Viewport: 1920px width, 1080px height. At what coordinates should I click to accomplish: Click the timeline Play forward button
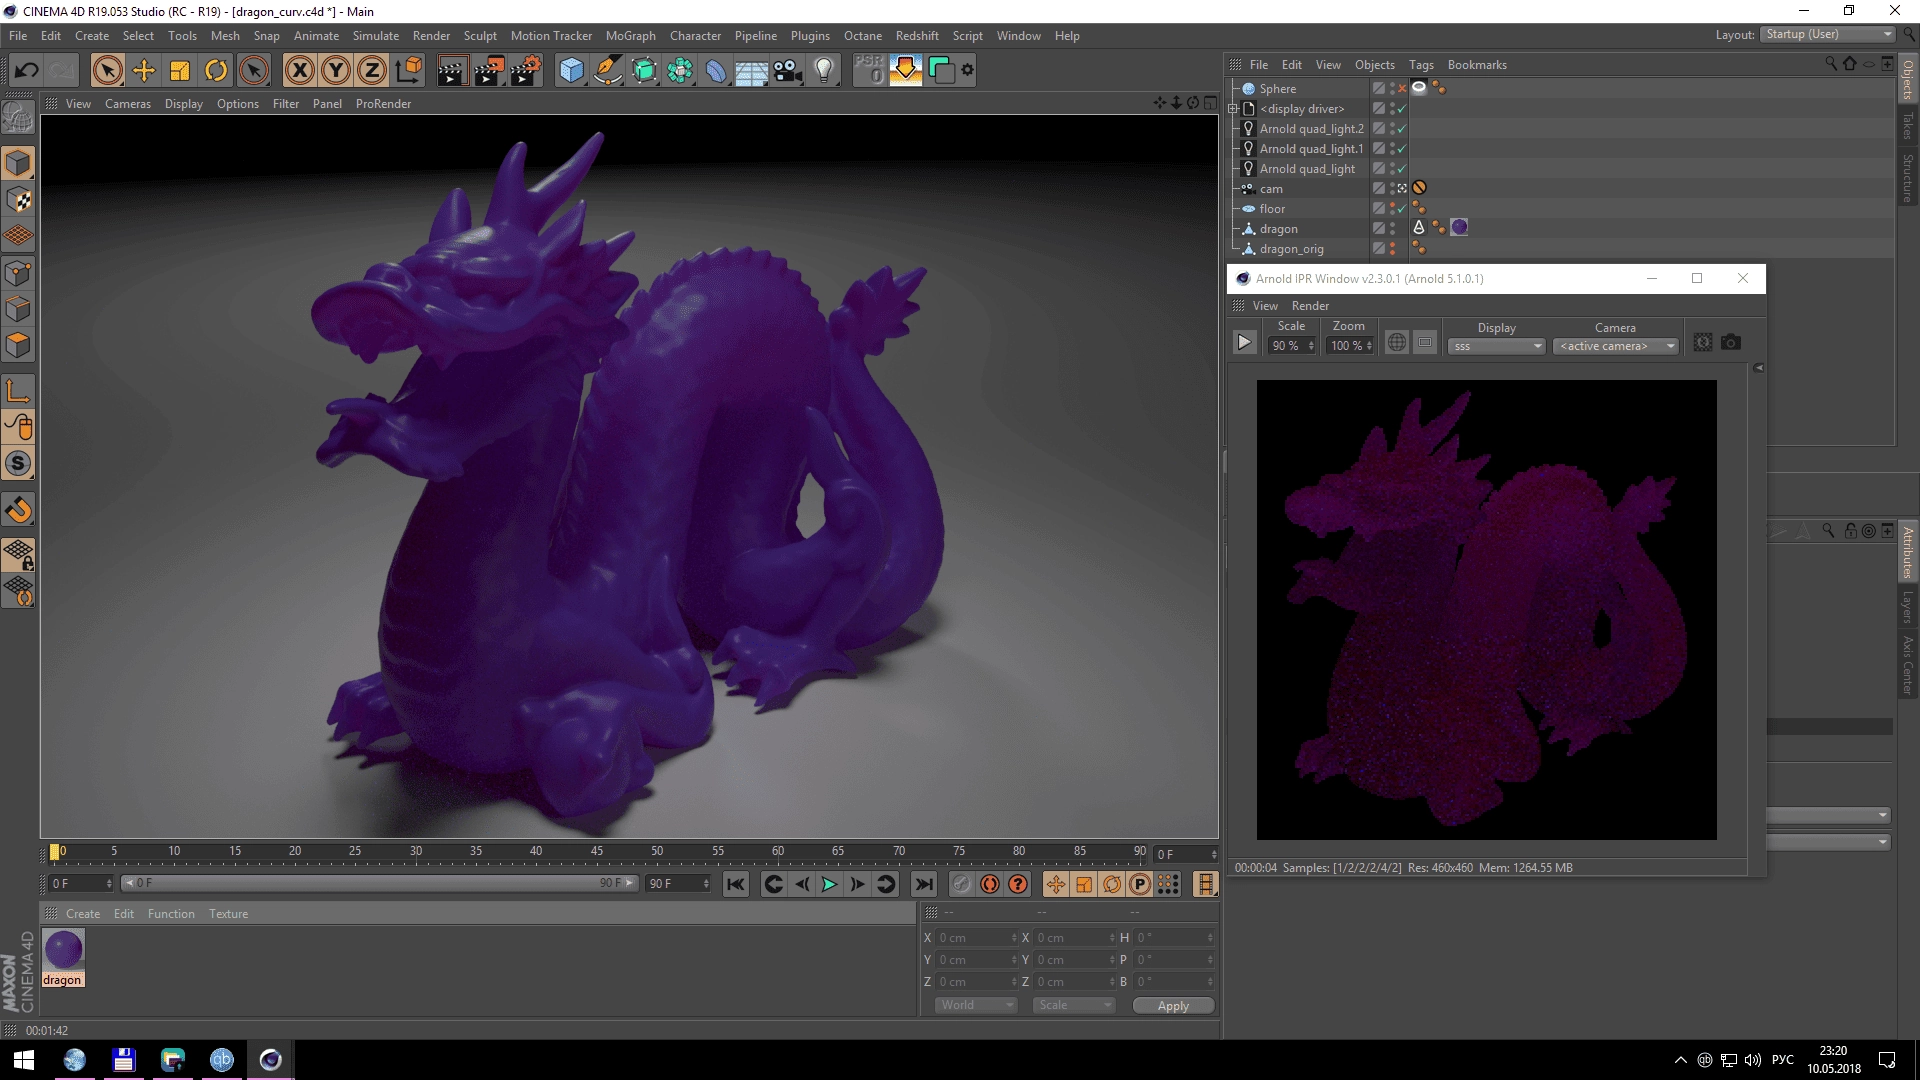coord(829,884)
